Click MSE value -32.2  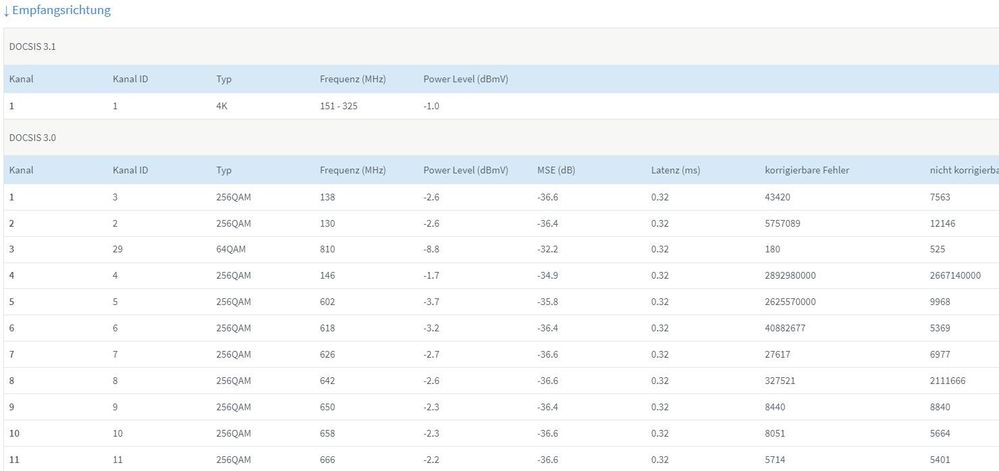[547, 249]
